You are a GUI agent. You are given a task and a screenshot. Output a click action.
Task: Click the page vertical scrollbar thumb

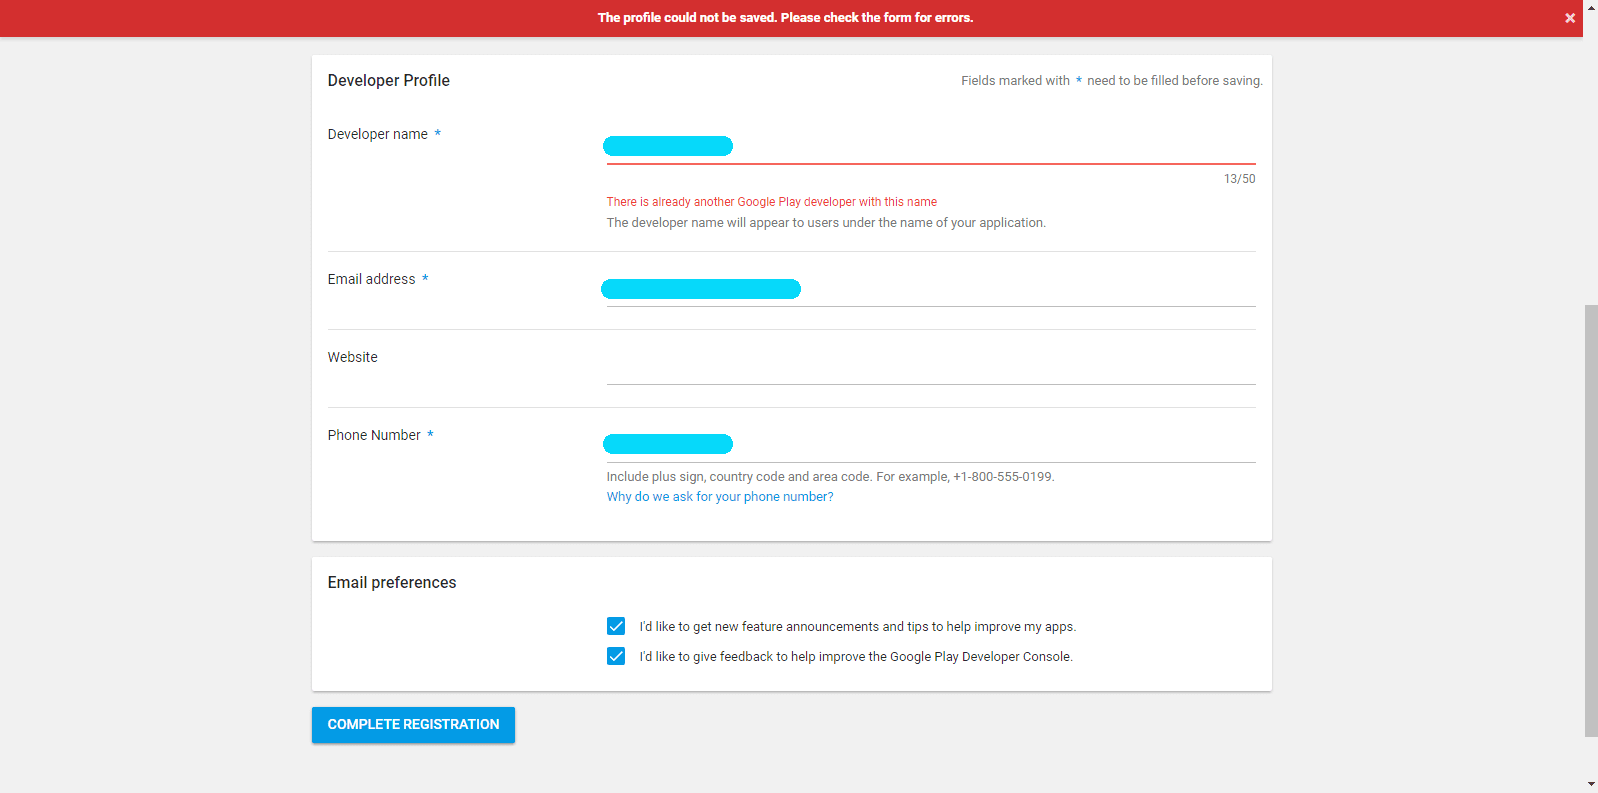1591,520
